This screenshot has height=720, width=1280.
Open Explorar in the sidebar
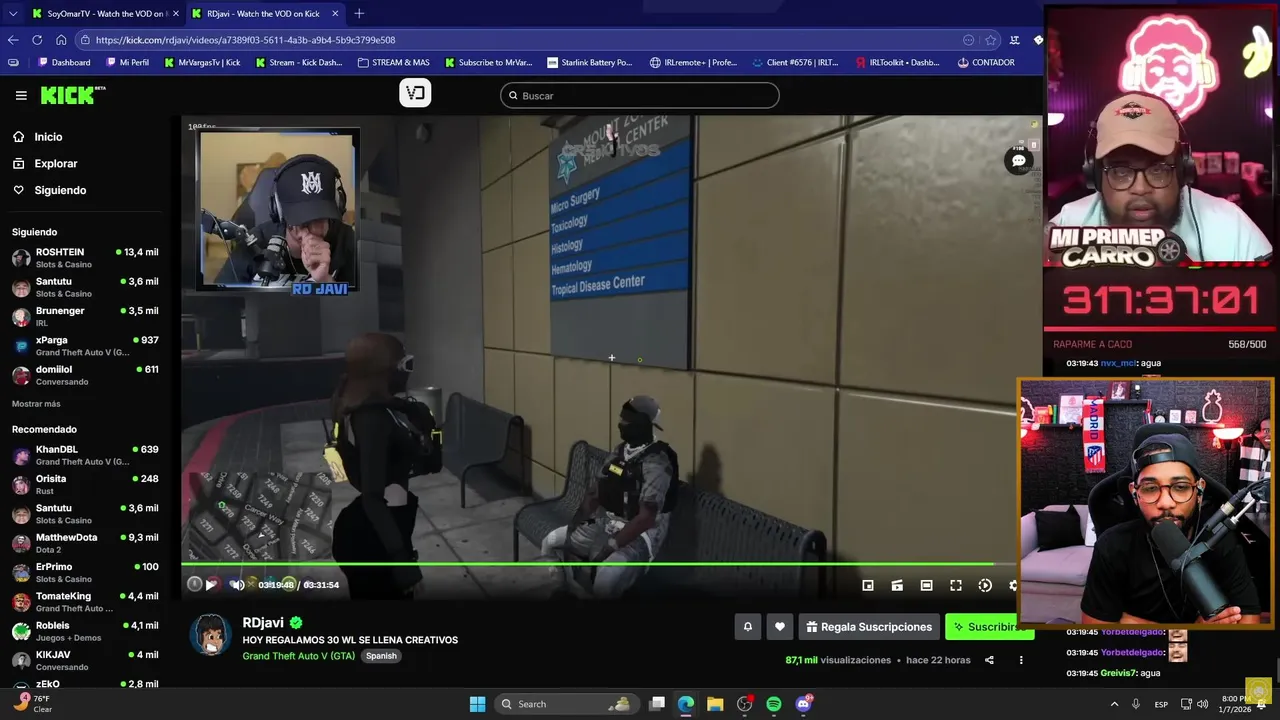point(56,163)
